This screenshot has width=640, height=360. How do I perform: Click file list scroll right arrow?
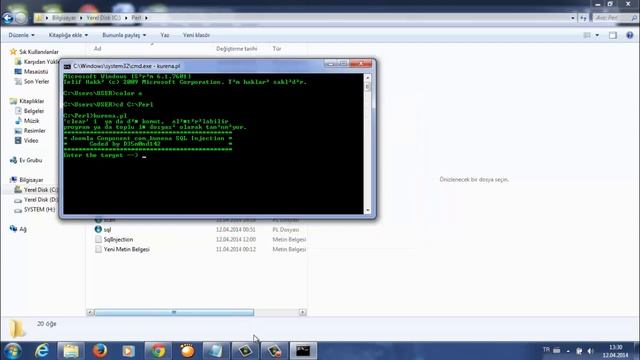[302, 312]
